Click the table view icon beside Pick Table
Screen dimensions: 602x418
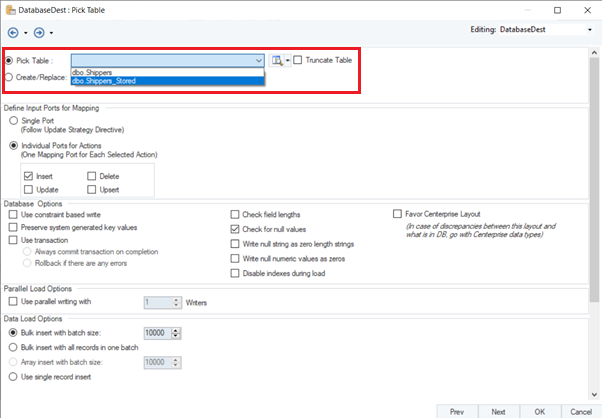[x=277, y=60]
